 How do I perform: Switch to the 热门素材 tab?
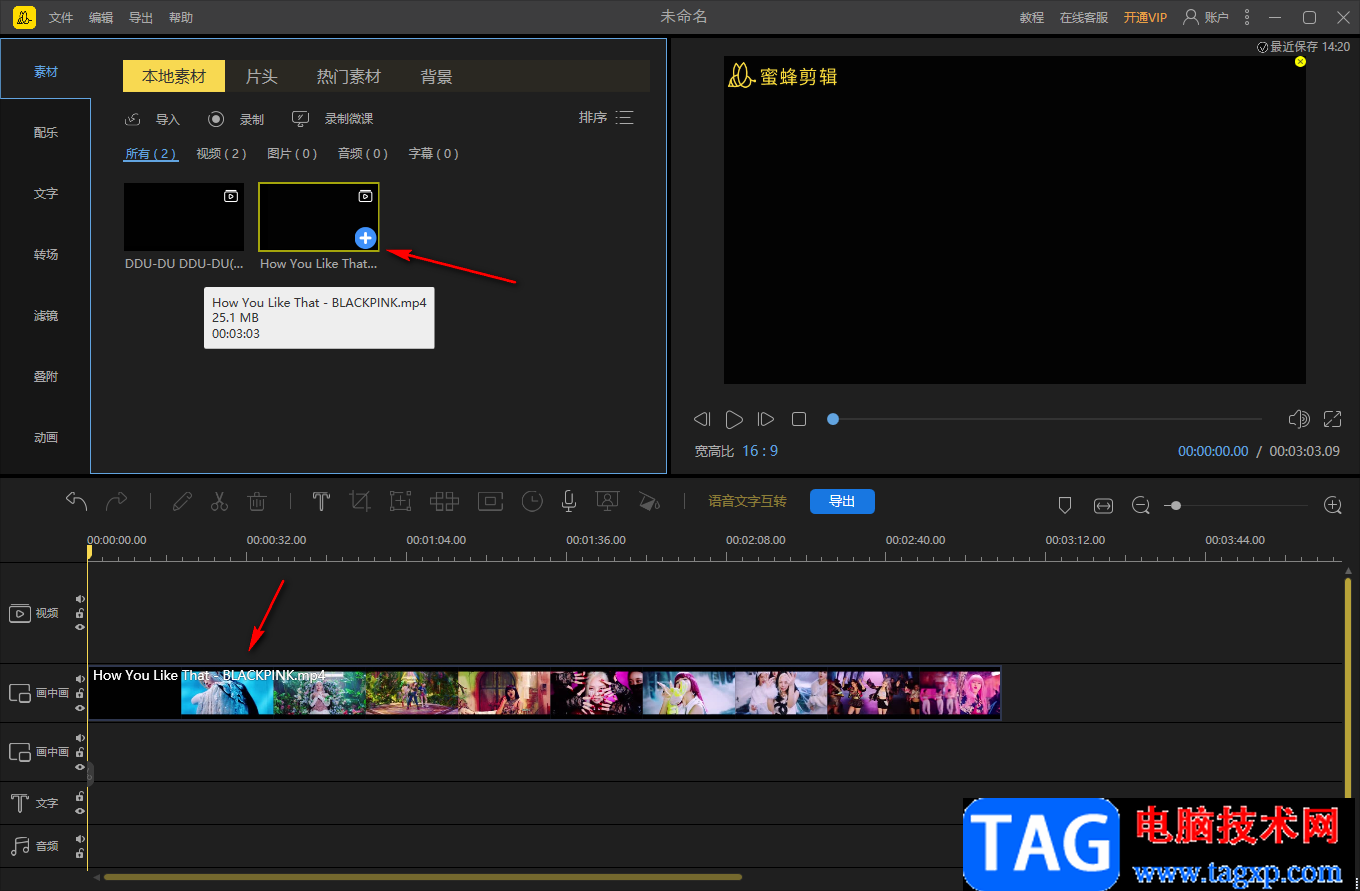tap(349, 76)
